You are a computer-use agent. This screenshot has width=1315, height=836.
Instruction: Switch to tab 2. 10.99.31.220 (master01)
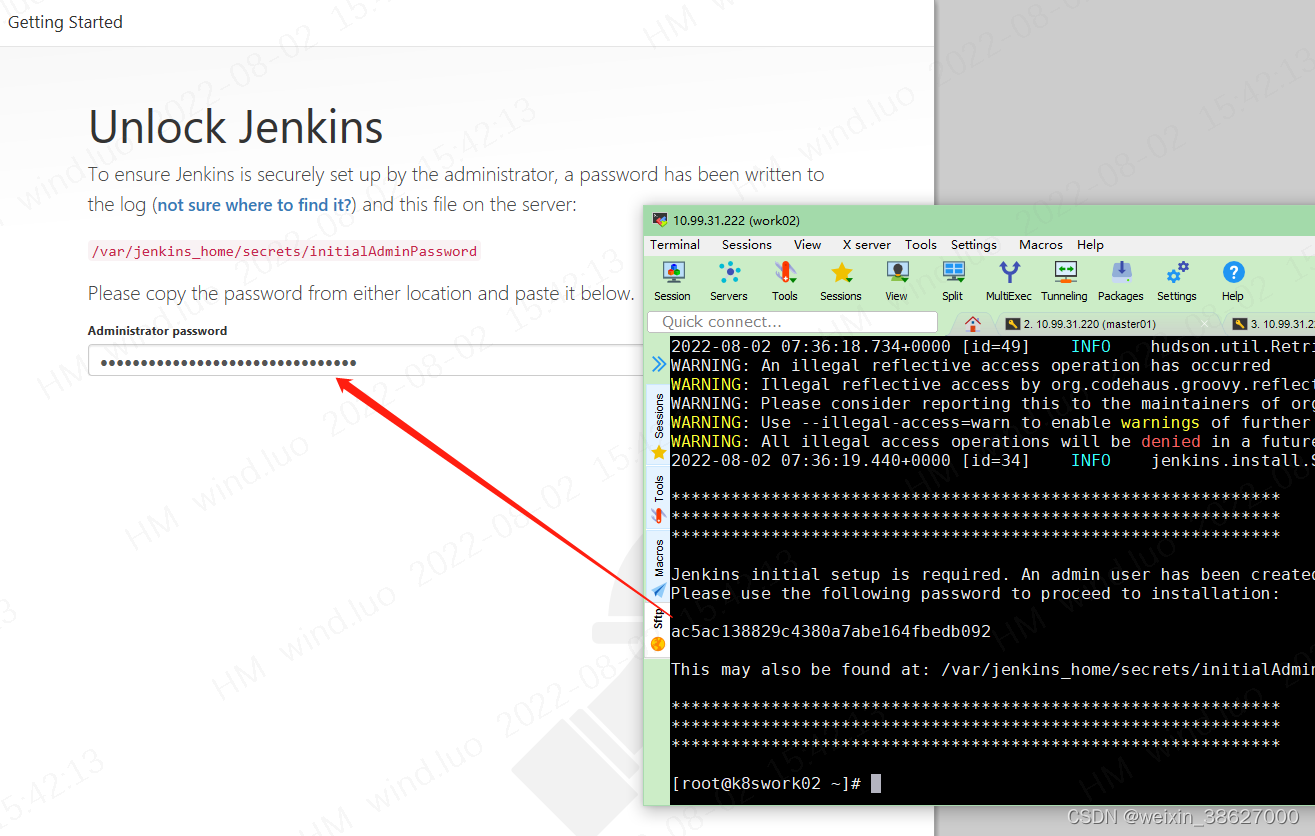point(1090,324)
